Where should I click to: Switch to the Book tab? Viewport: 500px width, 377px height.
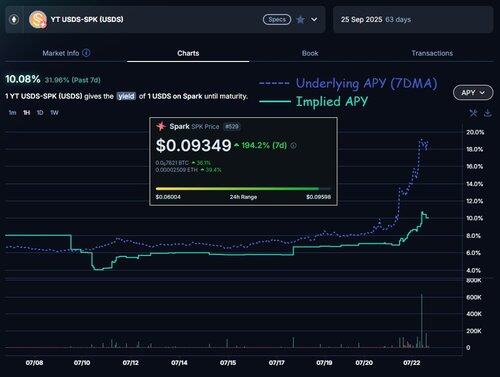[310, 53]
